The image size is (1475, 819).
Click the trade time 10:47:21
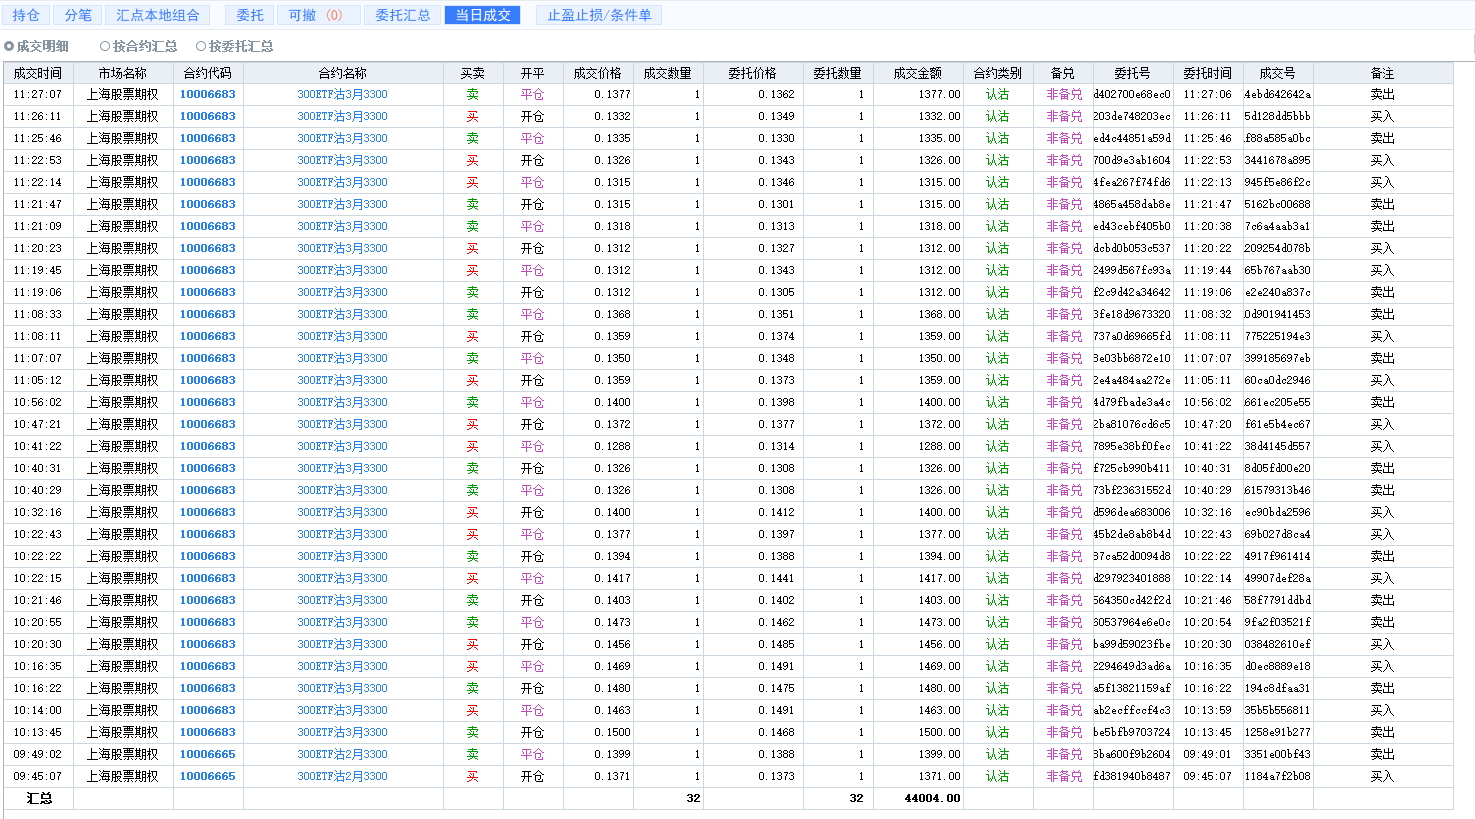point(38,424)
